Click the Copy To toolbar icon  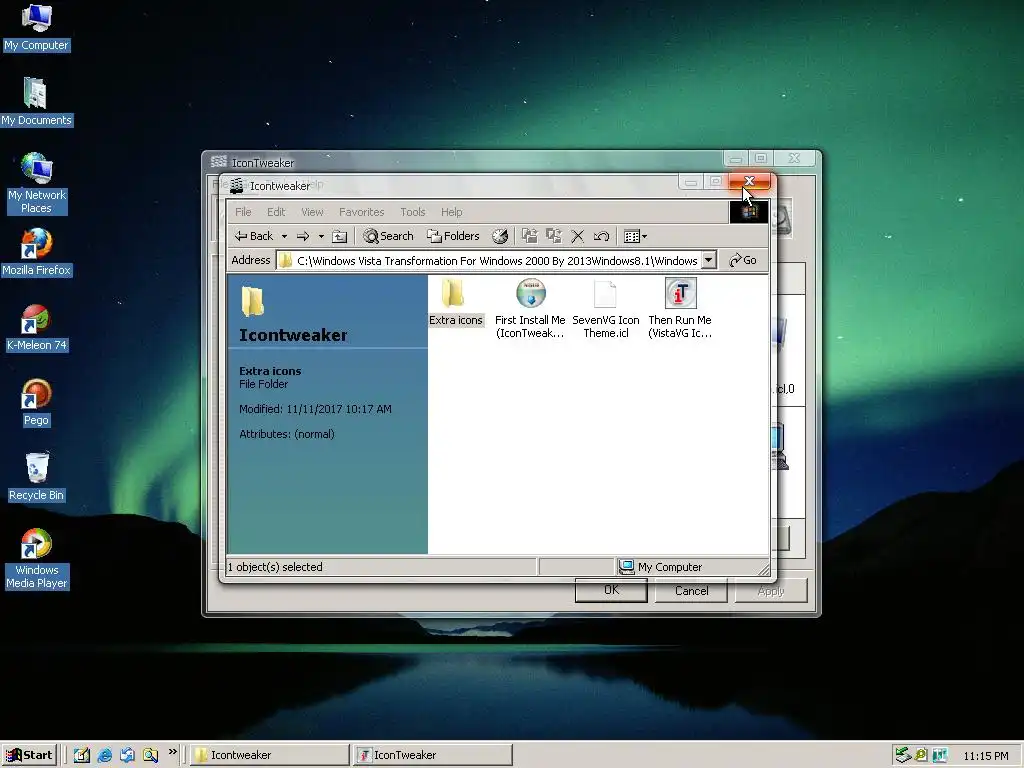coord(554,236)
